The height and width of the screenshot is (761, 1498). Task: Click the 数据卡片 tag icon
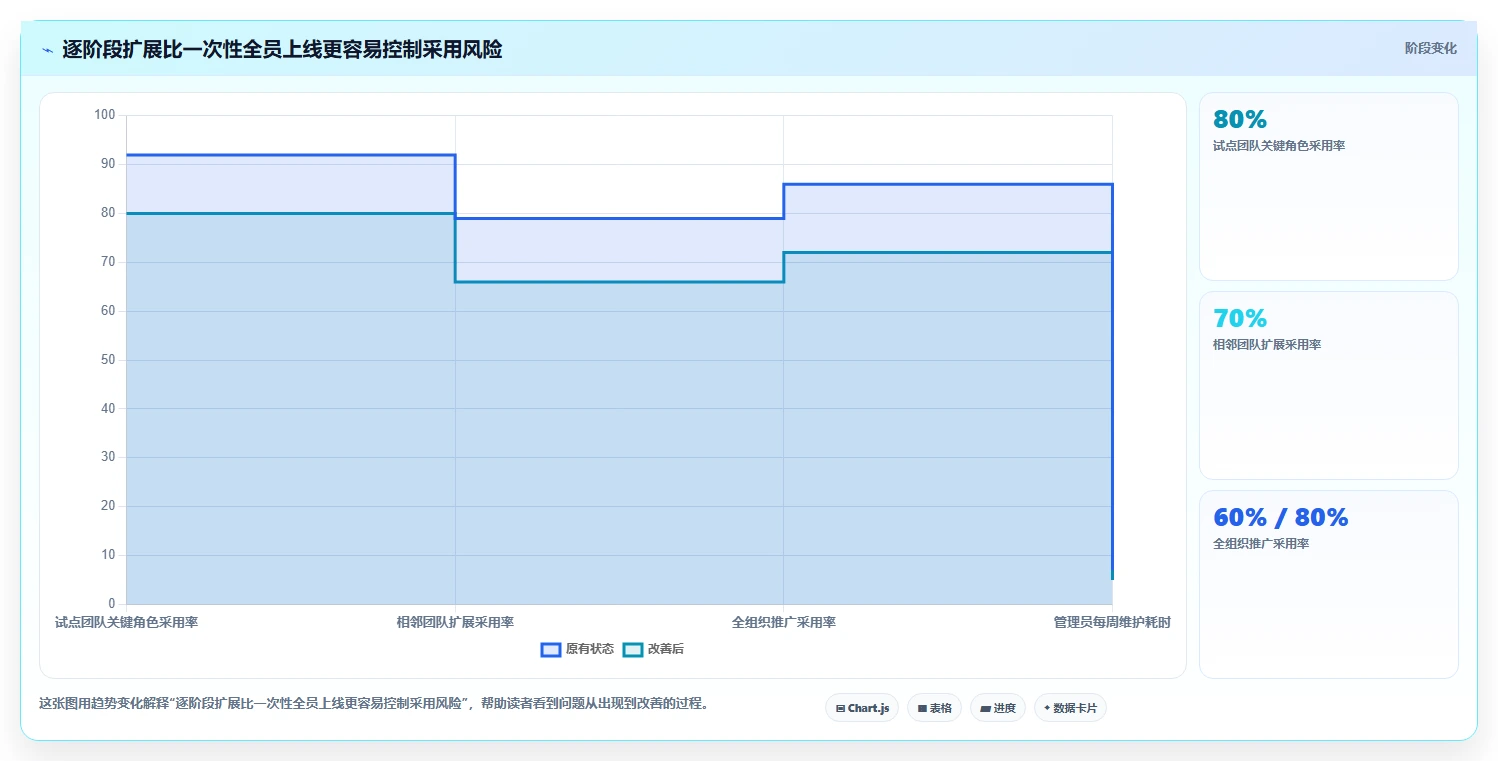1047,708
